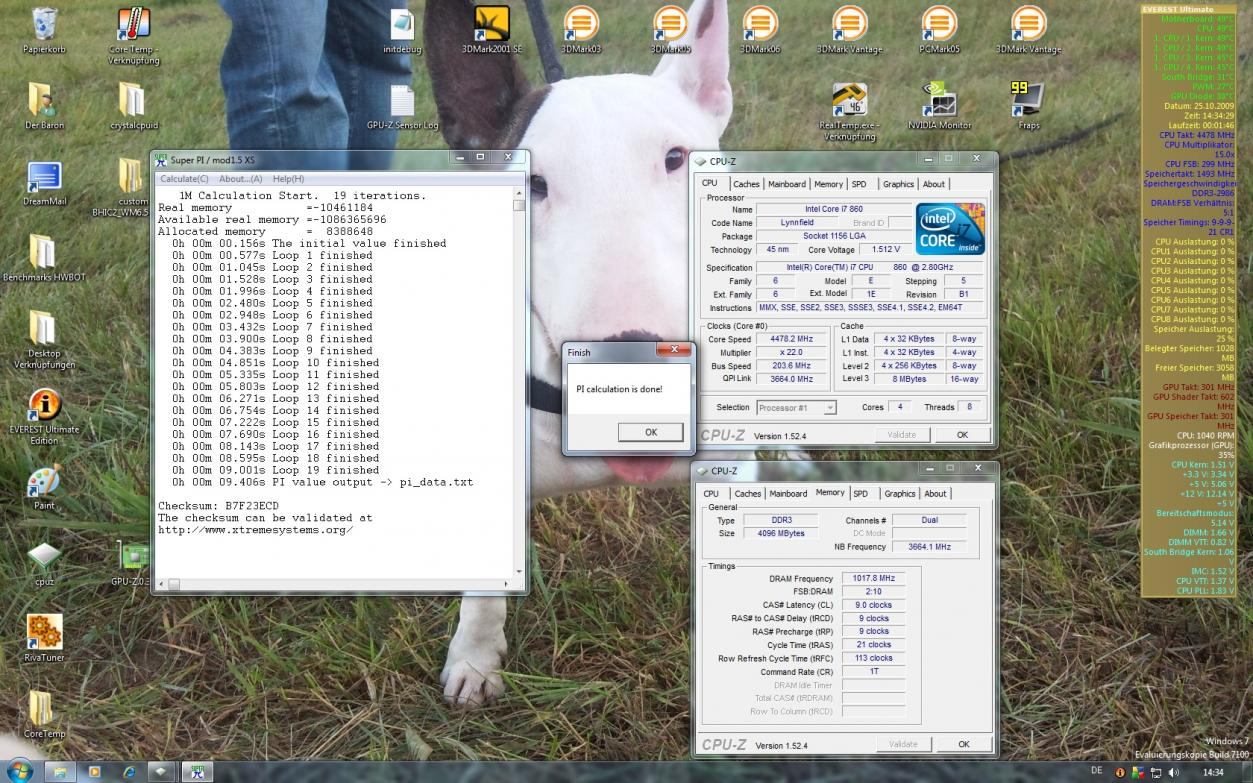1253x783 pixels.
Task: Switch to SPD tab in upper CPU-Z
Action: tap(859, 184)
